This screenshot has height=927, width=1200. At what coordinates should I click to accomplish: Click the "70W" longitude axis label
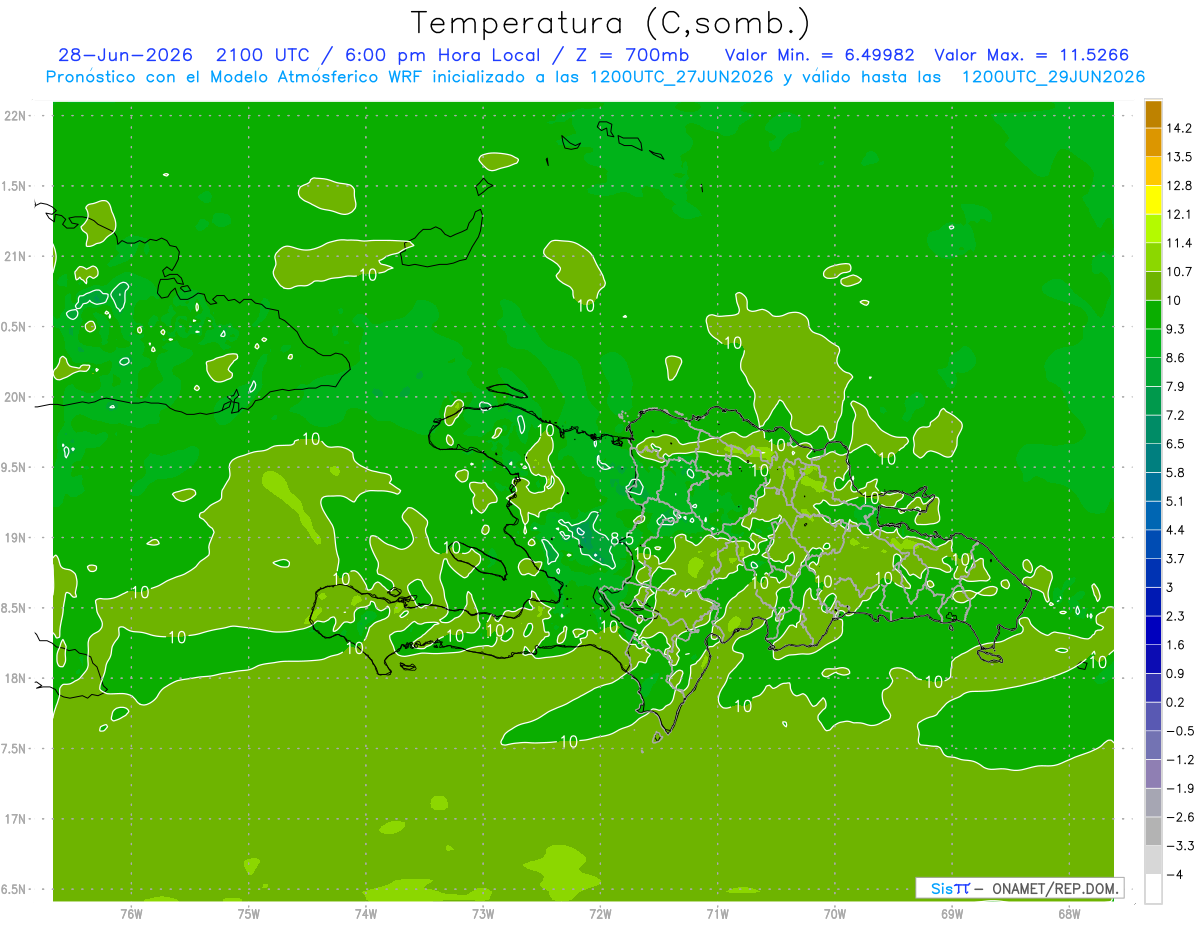(x=835, y=913)
